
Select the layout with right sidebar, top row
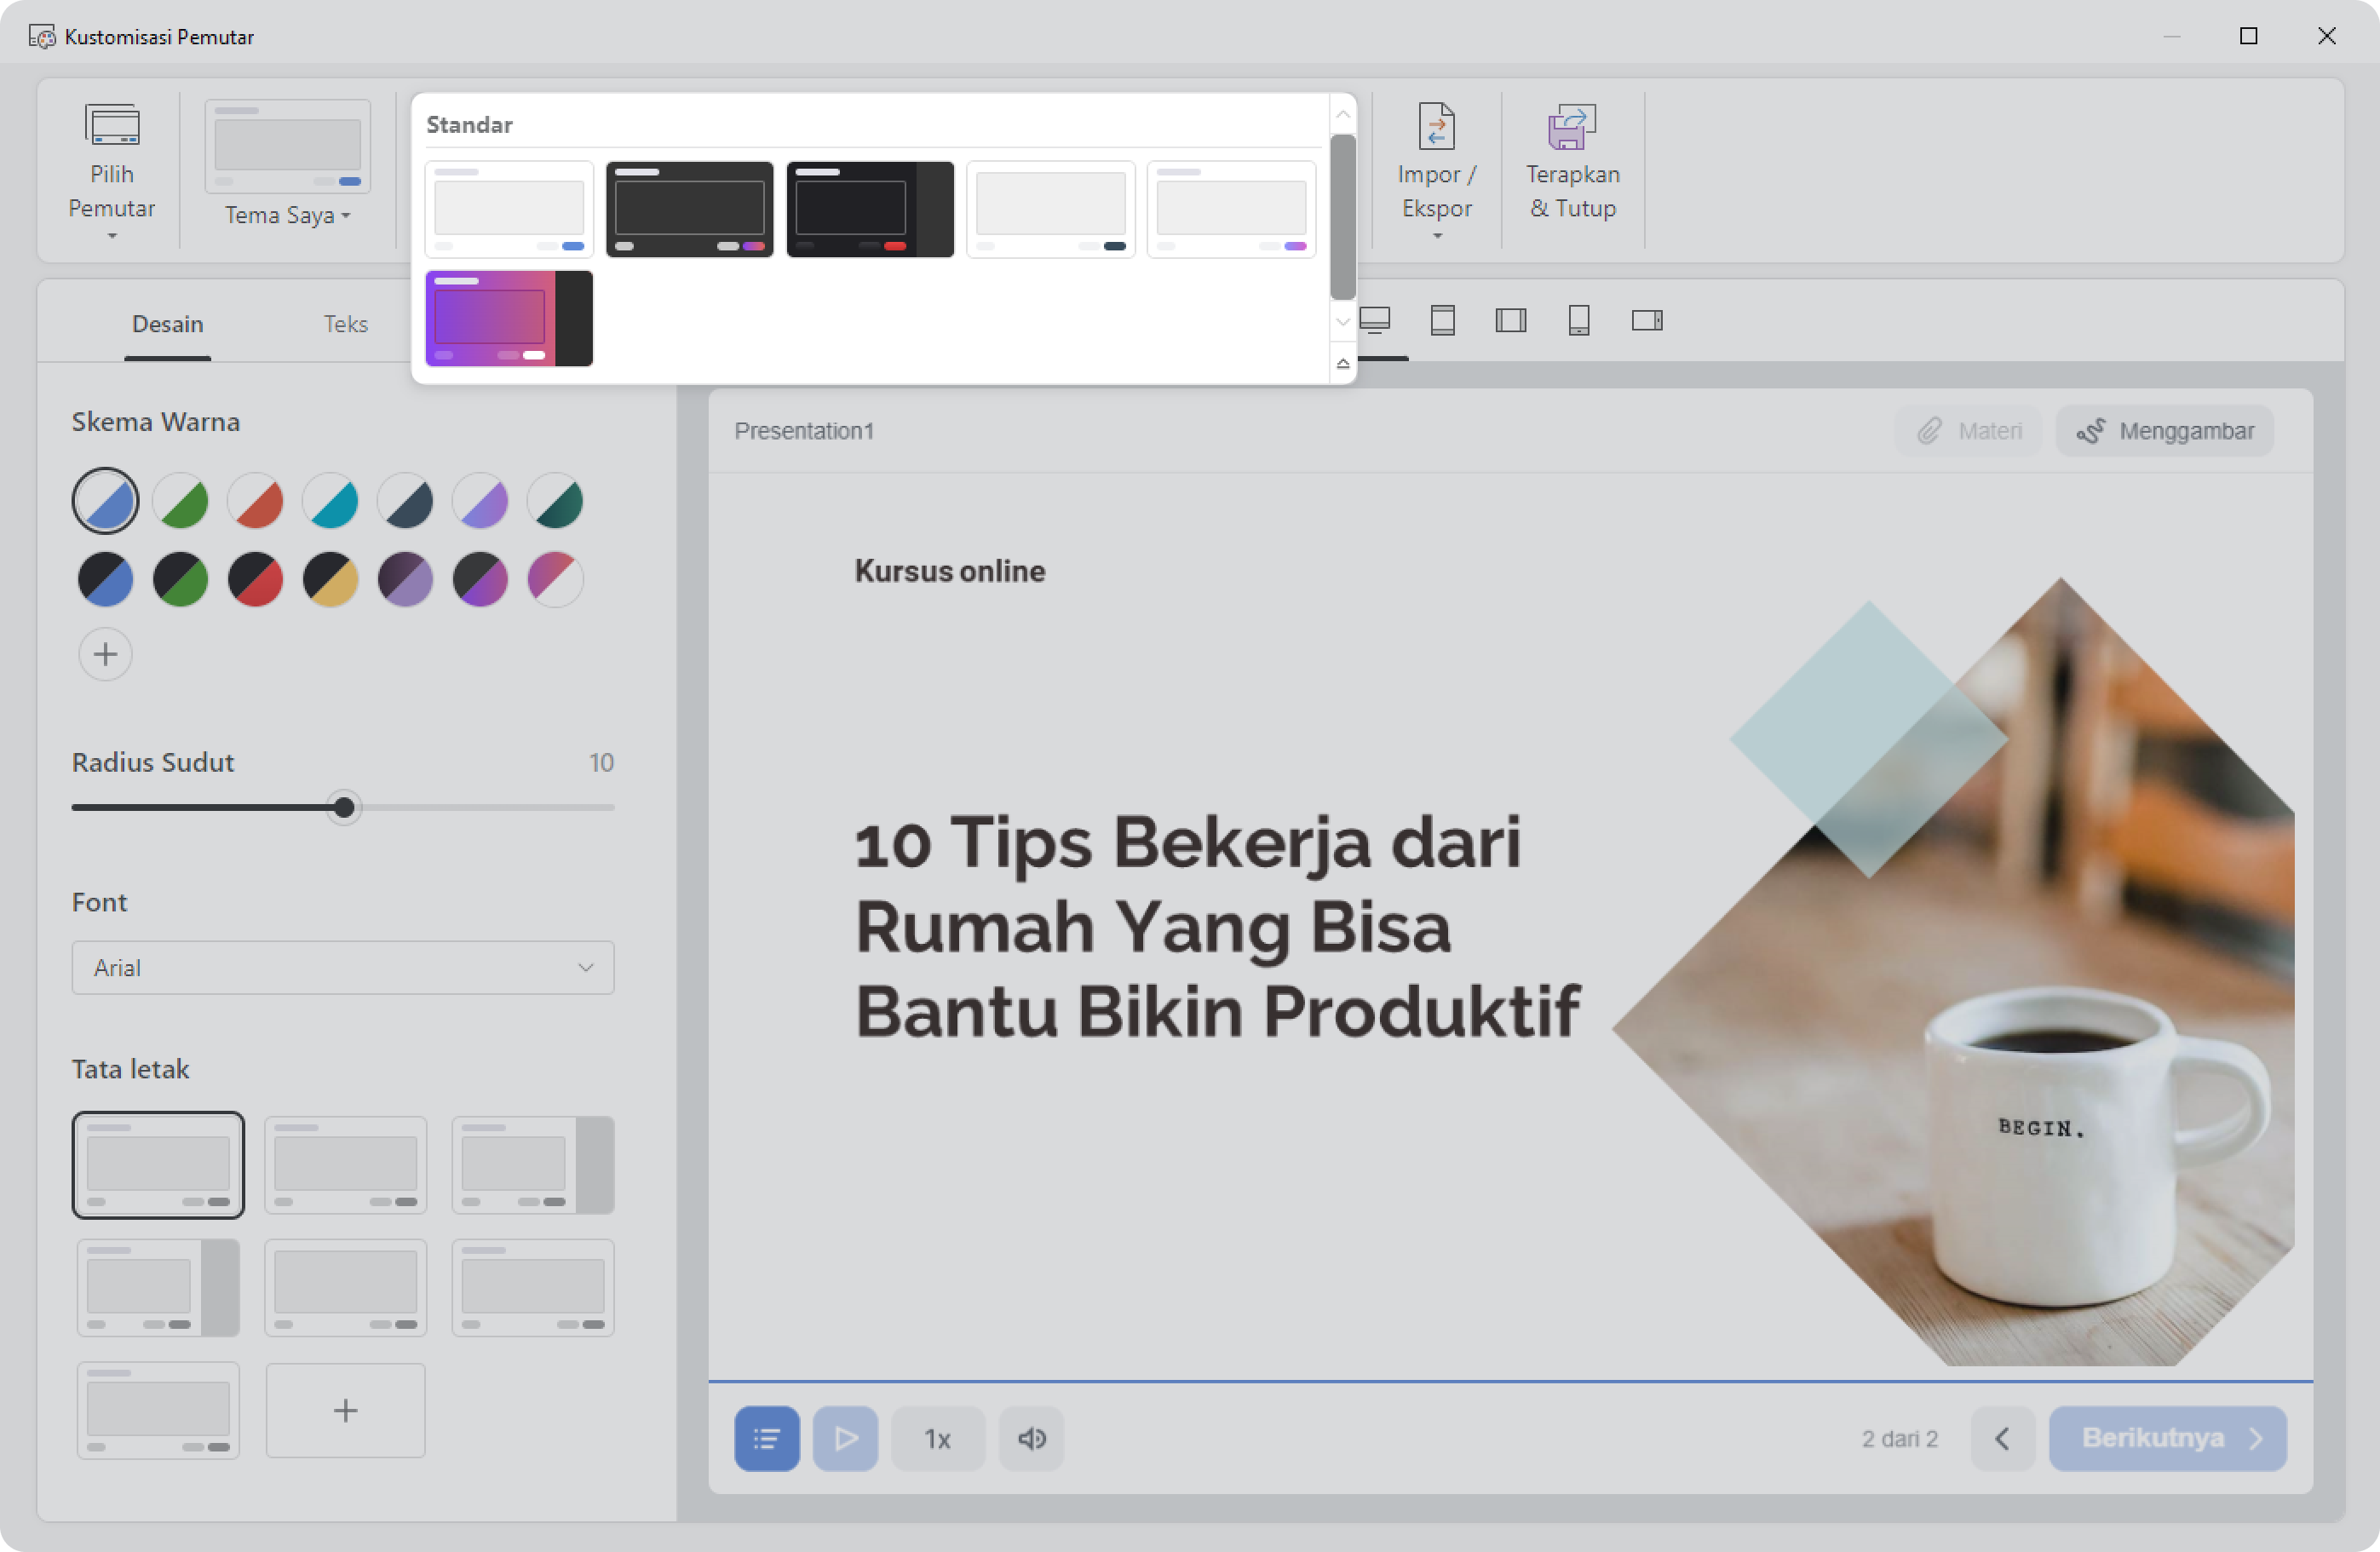click(x=533, y=1164)
